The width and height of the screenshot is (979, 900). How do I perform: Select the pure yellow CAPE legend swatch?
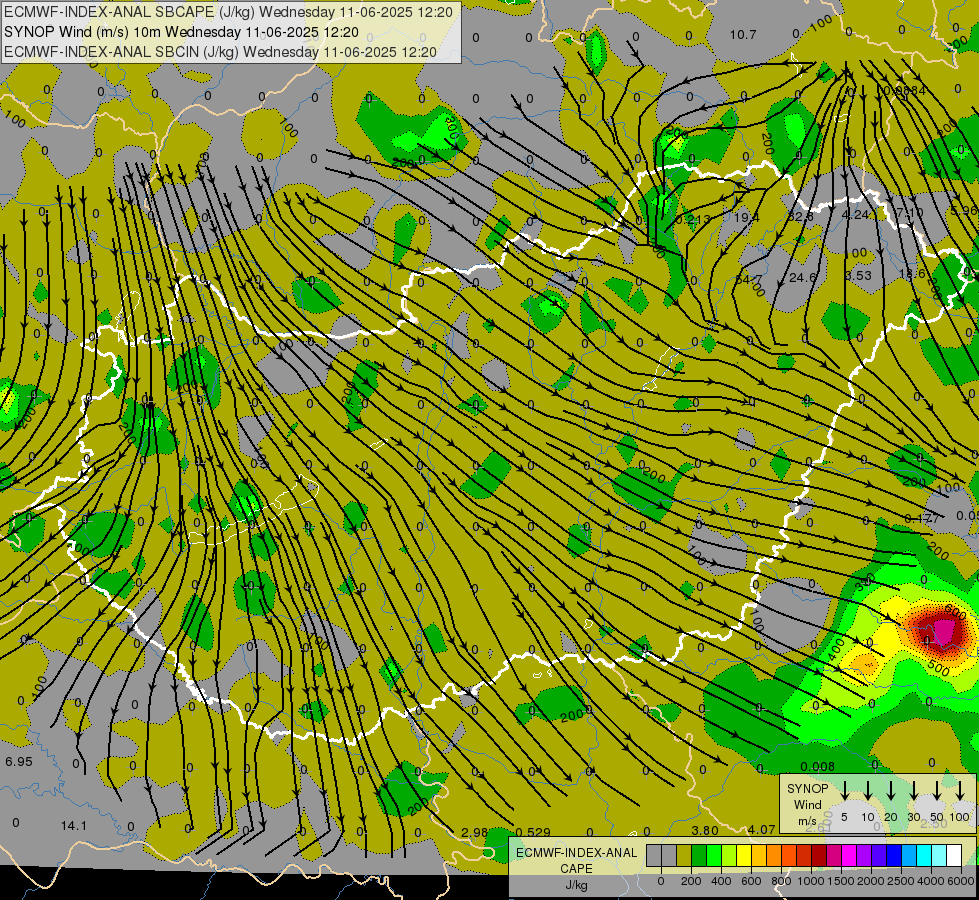coord(744,855)
